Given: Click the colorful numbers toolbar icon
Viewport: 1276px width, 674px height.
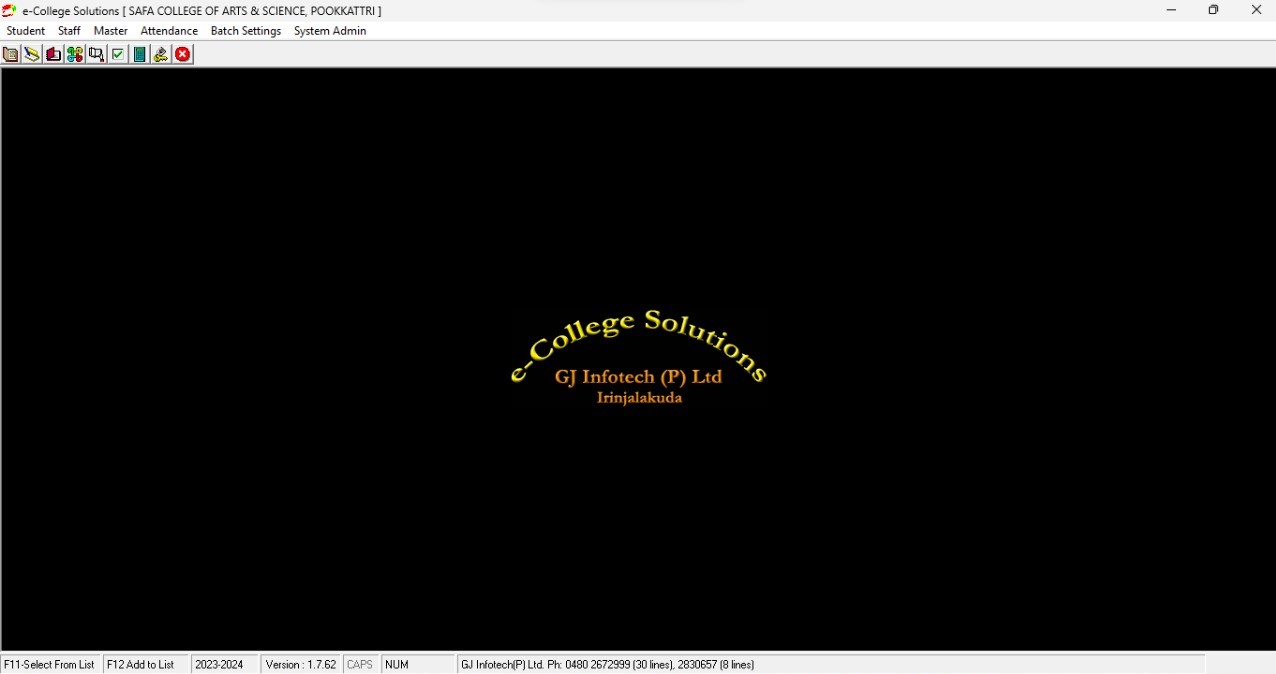Looking at the screenshot, I should coord(75,55).
